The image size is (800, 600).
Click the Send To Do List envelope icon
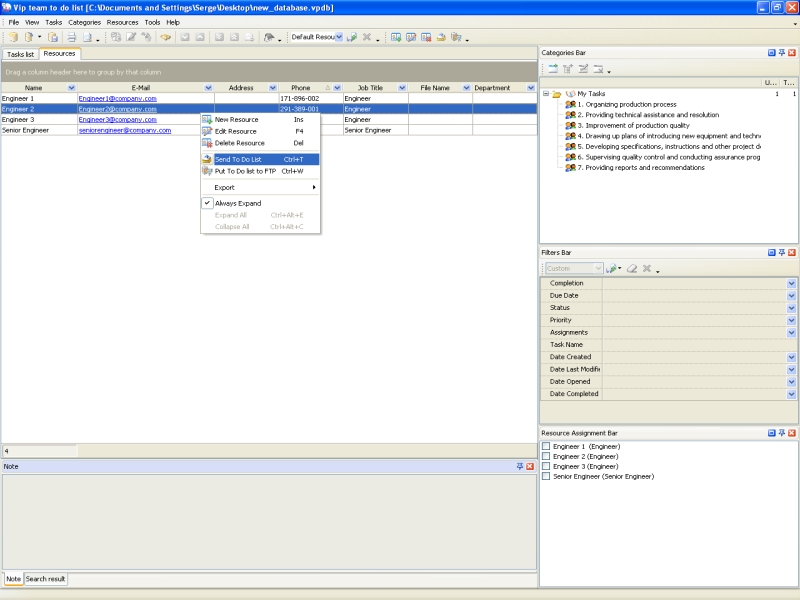coord(207,159)
